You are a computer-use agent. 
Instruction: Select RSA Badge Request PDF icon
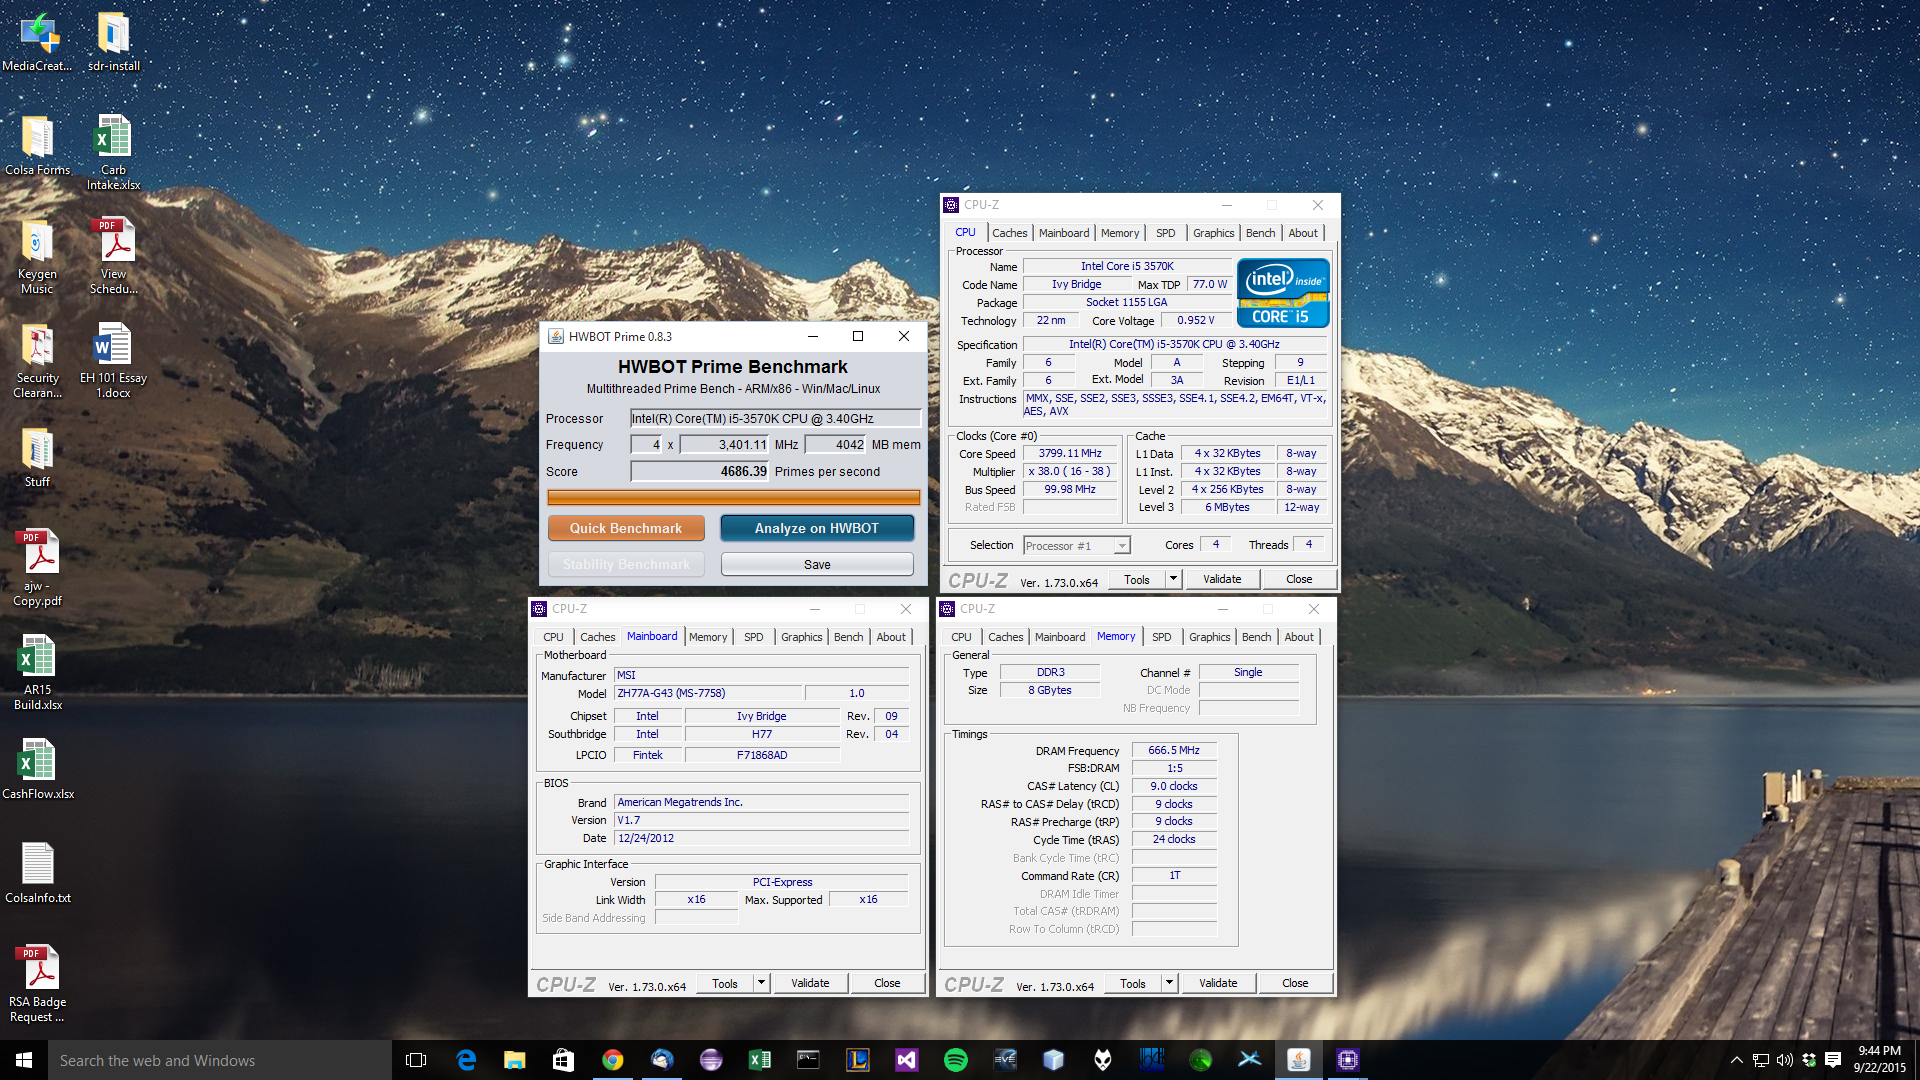coord(37,985)
